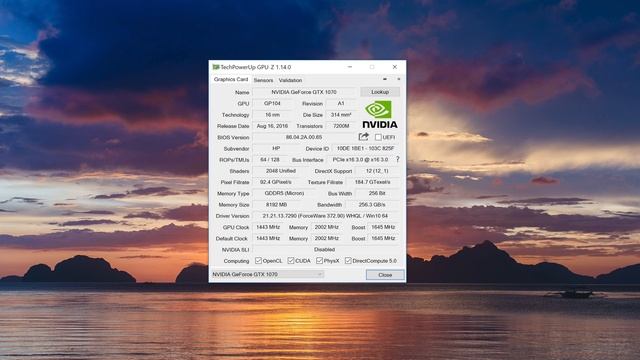This screenshot has height=360, width=640.
Task: Click the Name field NVIDIA GeForce GTX 1070
Action: point(304,92)
